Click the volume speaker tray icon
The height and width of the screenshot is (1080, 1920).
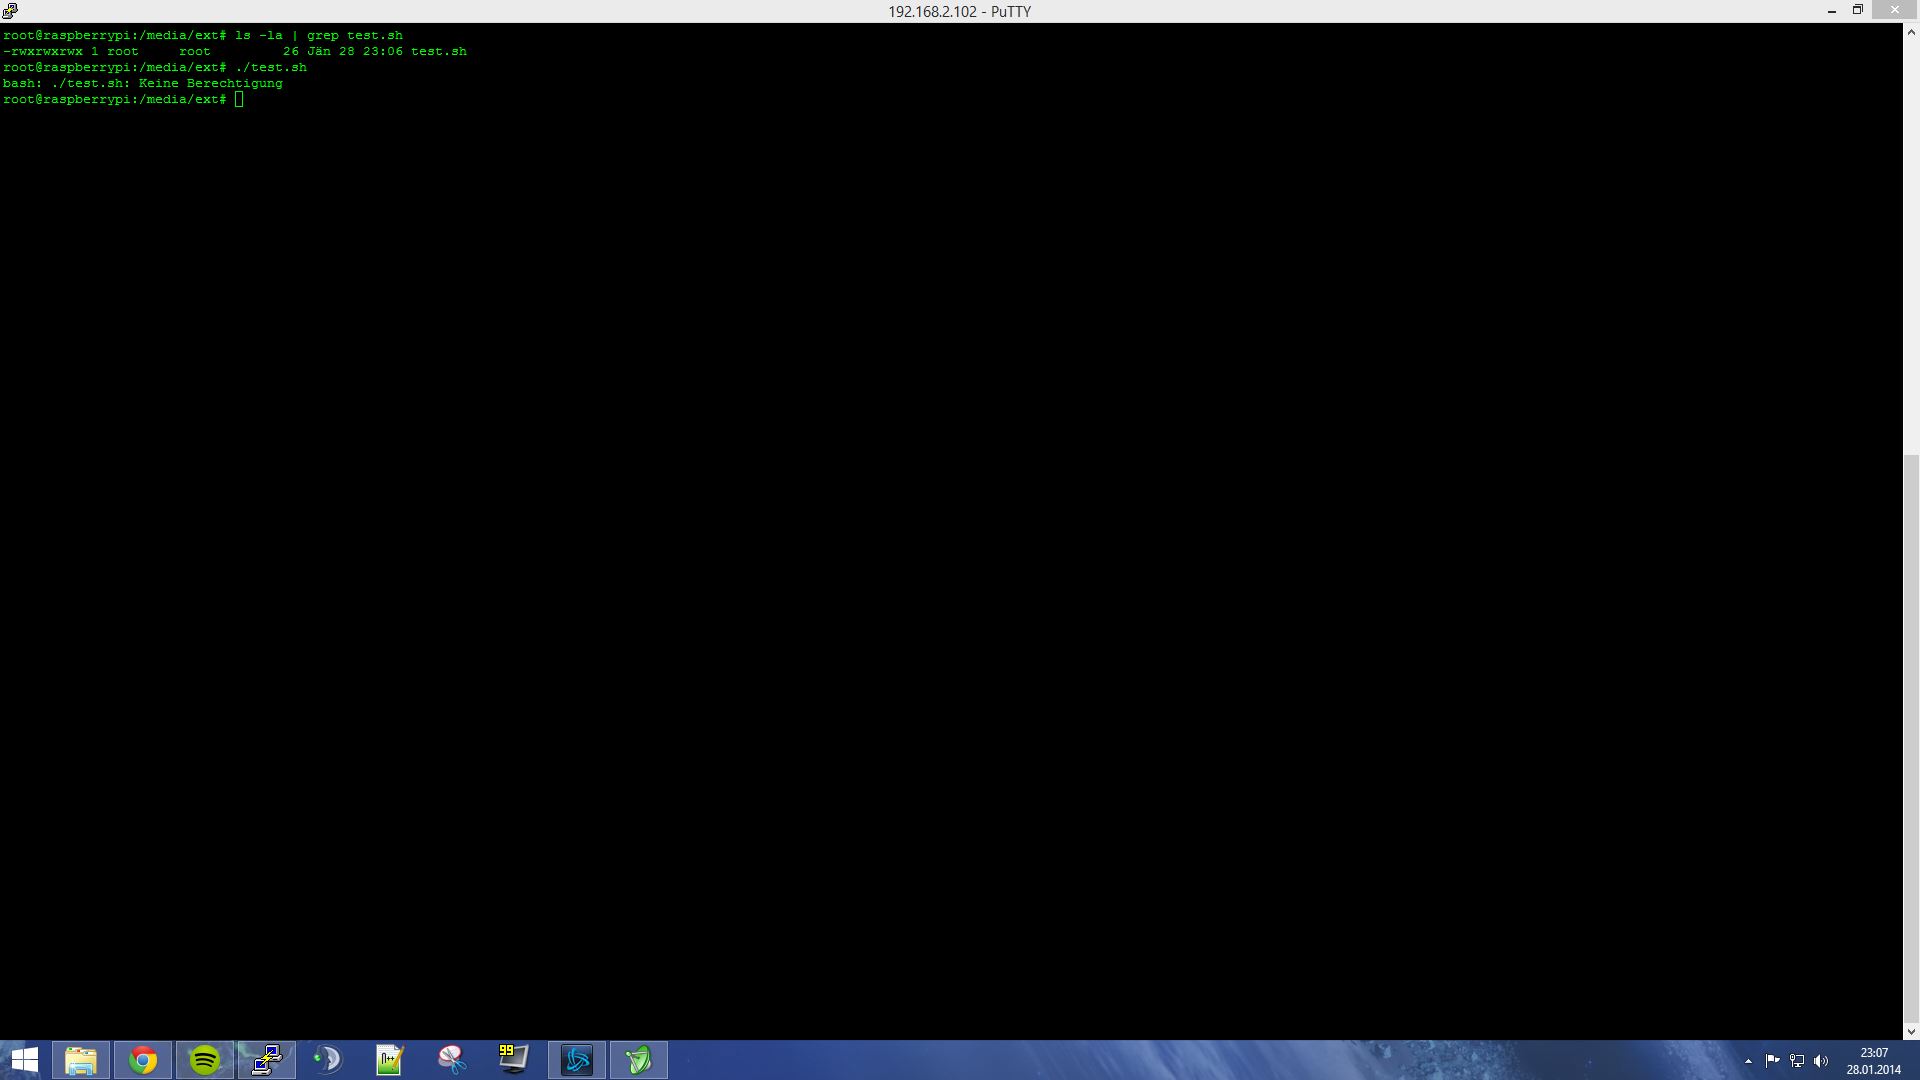(1821, 1061)
